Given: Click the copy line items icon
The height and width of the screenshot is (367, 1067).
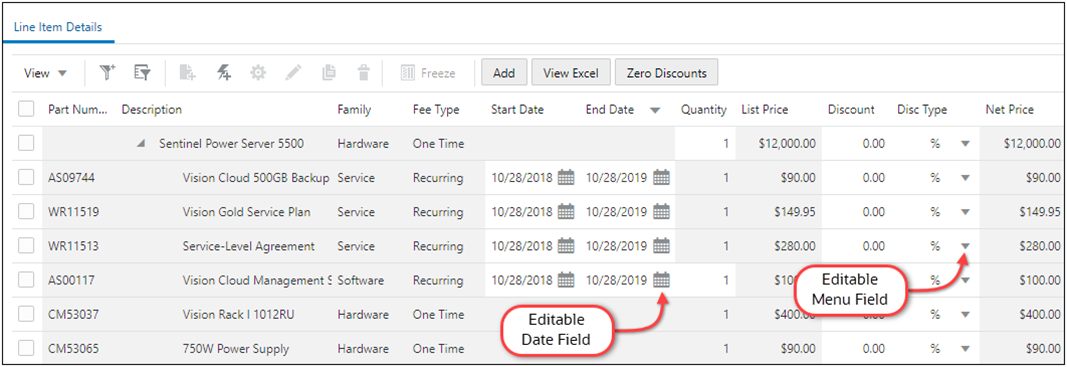Looking at the screenshot, I should pos(329,73).
